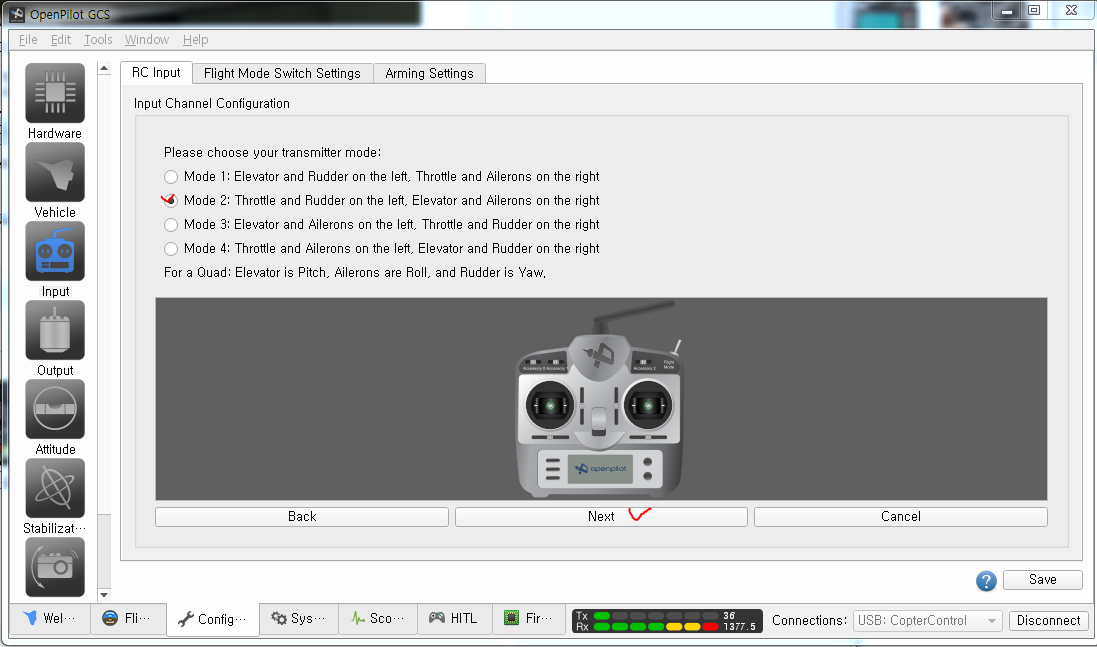Open the Tools menu
The image size is (1097, 647).
(x=98, y=40)
